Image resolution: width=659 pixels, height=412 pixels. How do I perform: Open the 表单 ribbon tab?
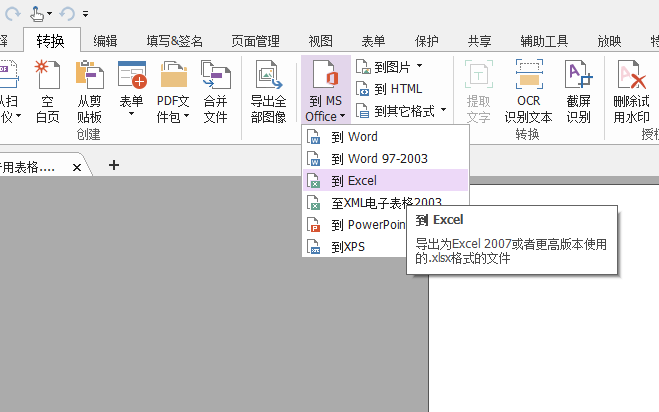tap(373, 41)
